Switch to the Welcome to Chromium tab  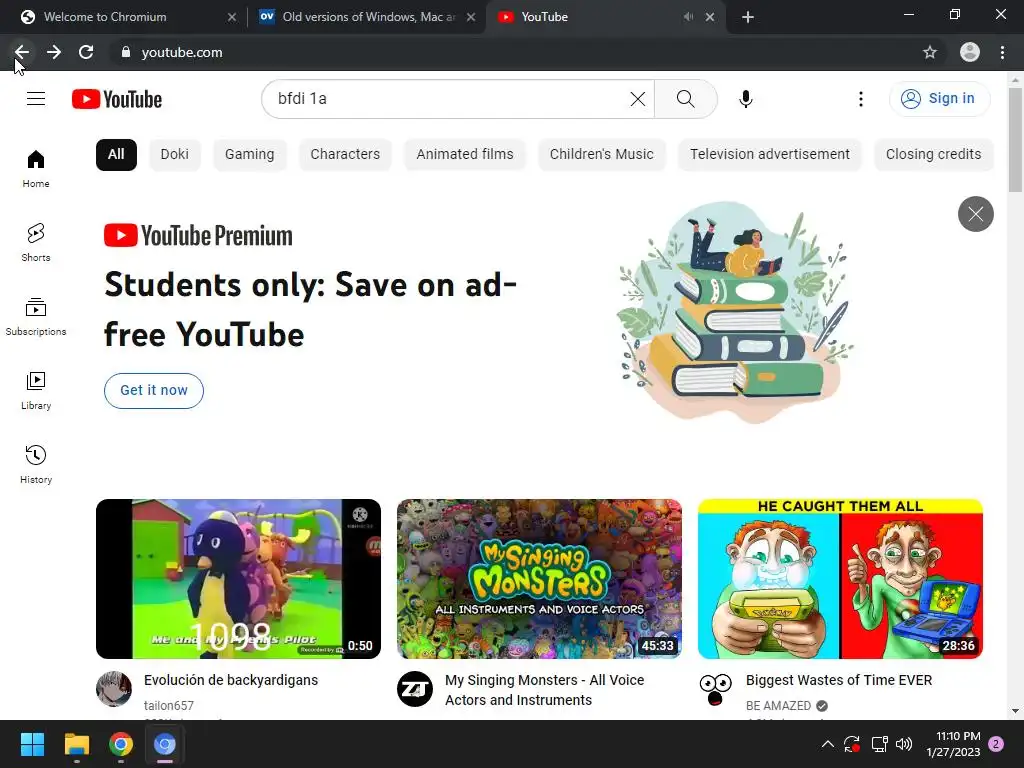pyautogui.click(x=122, y=17)
